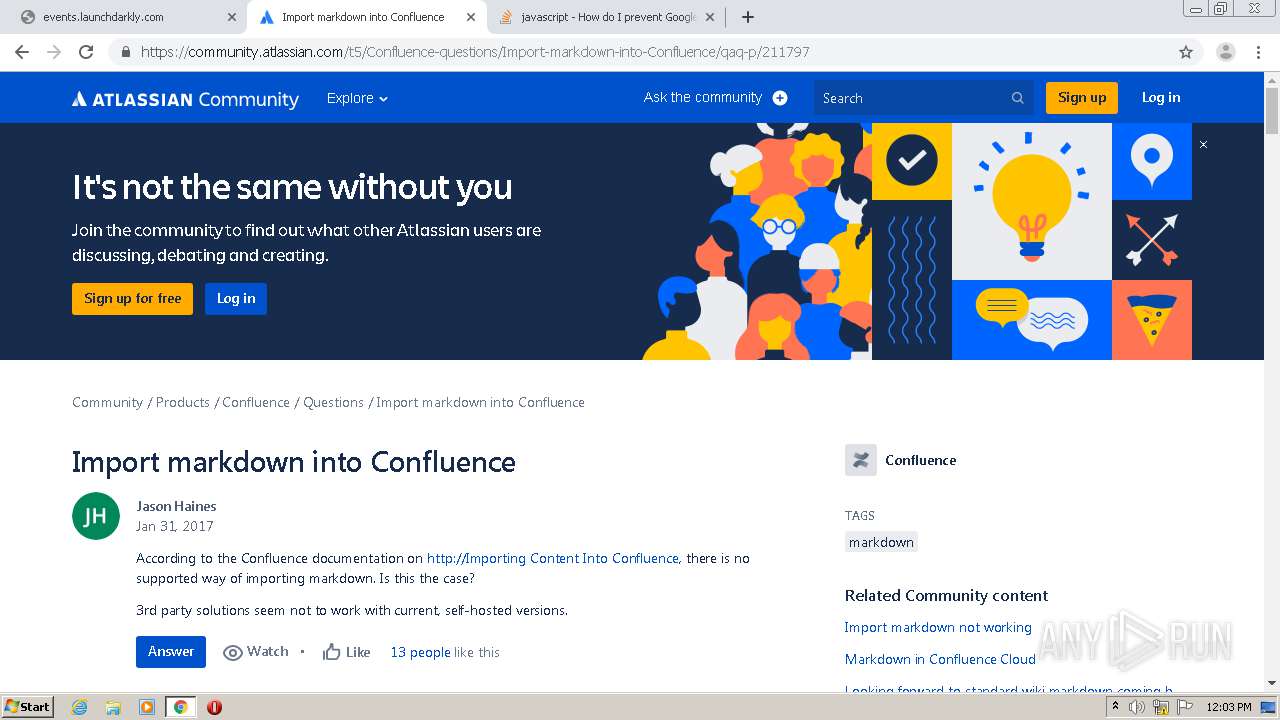The width and height of the screenshot is (1280, 720).
Task: Click scrollbar down arrow
Action: click(x=1272, y=683)
